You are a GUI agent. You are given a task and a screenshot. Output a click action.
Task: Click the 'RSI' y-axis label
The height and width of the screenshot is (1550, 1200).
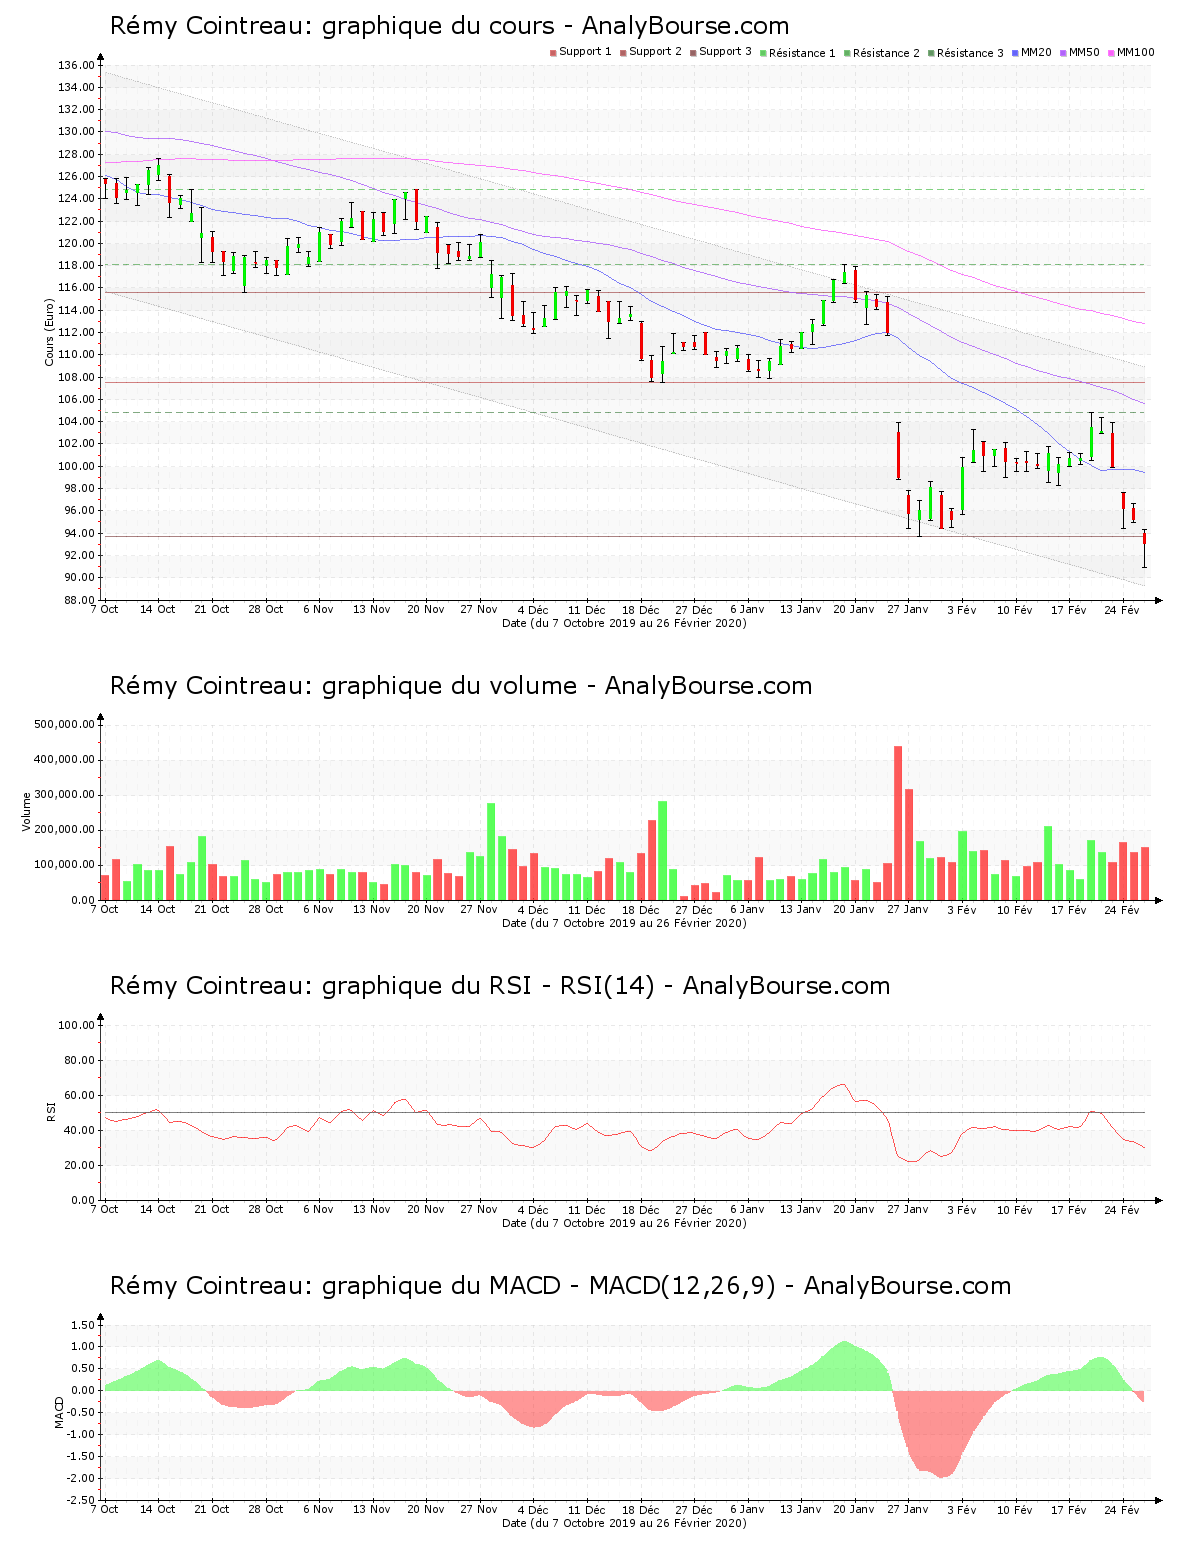pos(49,1111)
